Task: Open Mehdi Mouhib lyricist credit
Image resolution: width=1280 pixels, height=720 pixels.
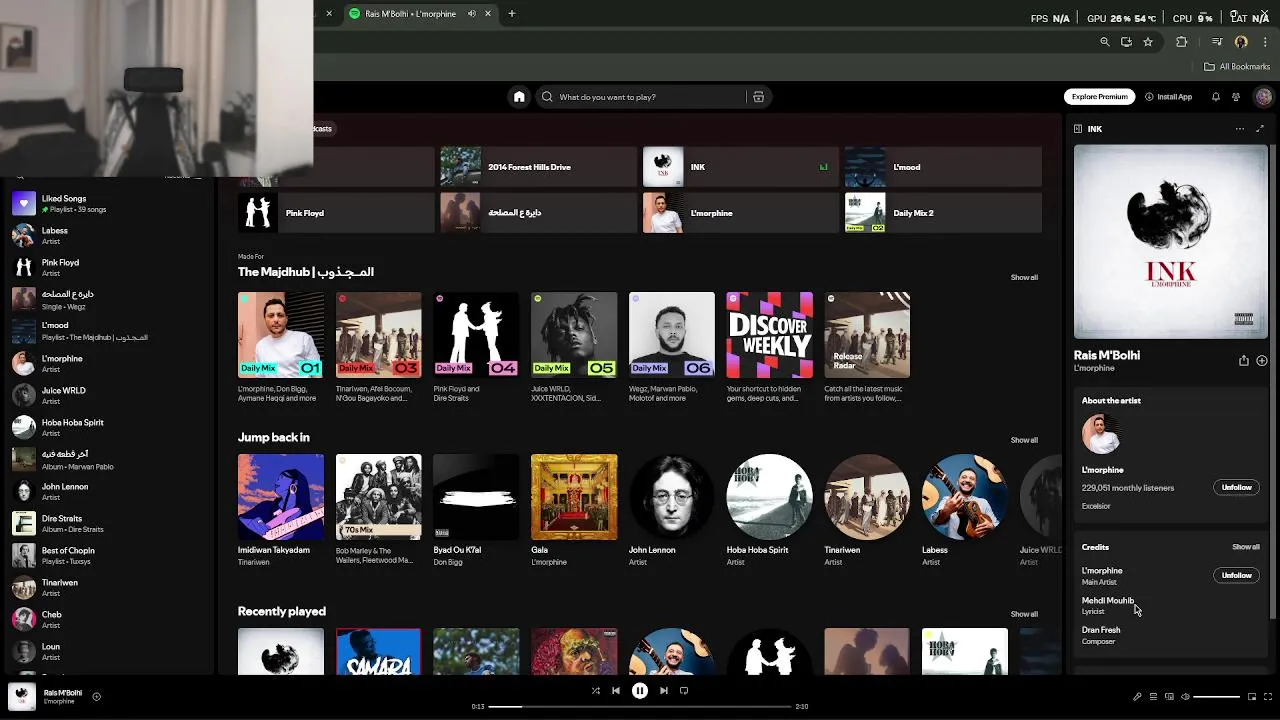Action: [1107, 601]
